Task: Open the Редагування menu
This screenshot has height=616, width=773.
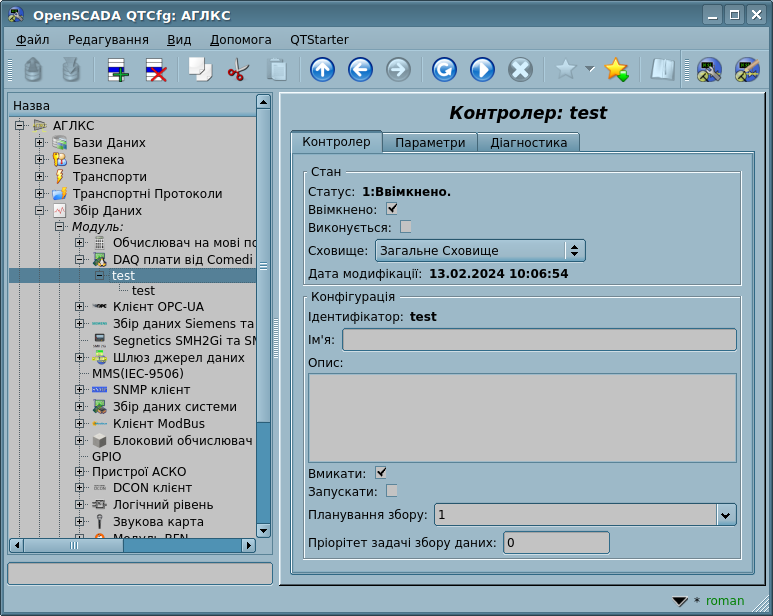Action: click(x=108, y=39)
